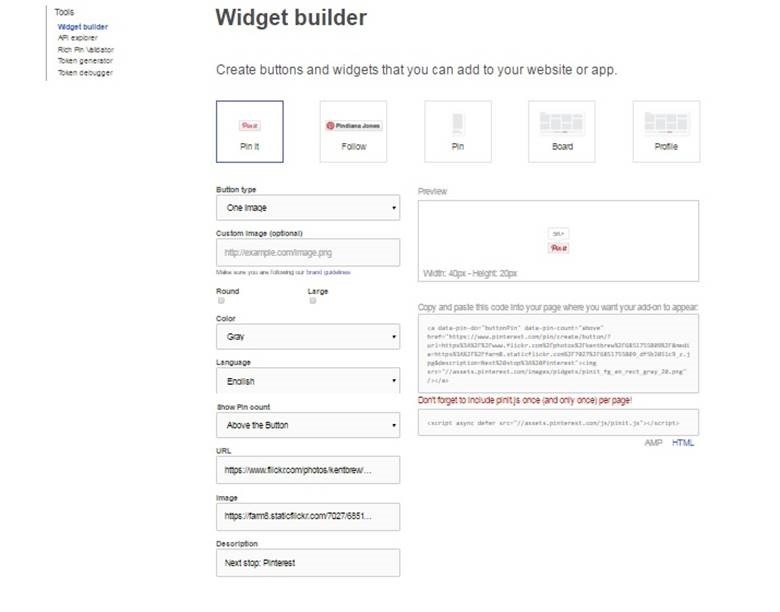The image size is (780, 612).
Task: Pick the Board widget tile
Action: point(562,131)
